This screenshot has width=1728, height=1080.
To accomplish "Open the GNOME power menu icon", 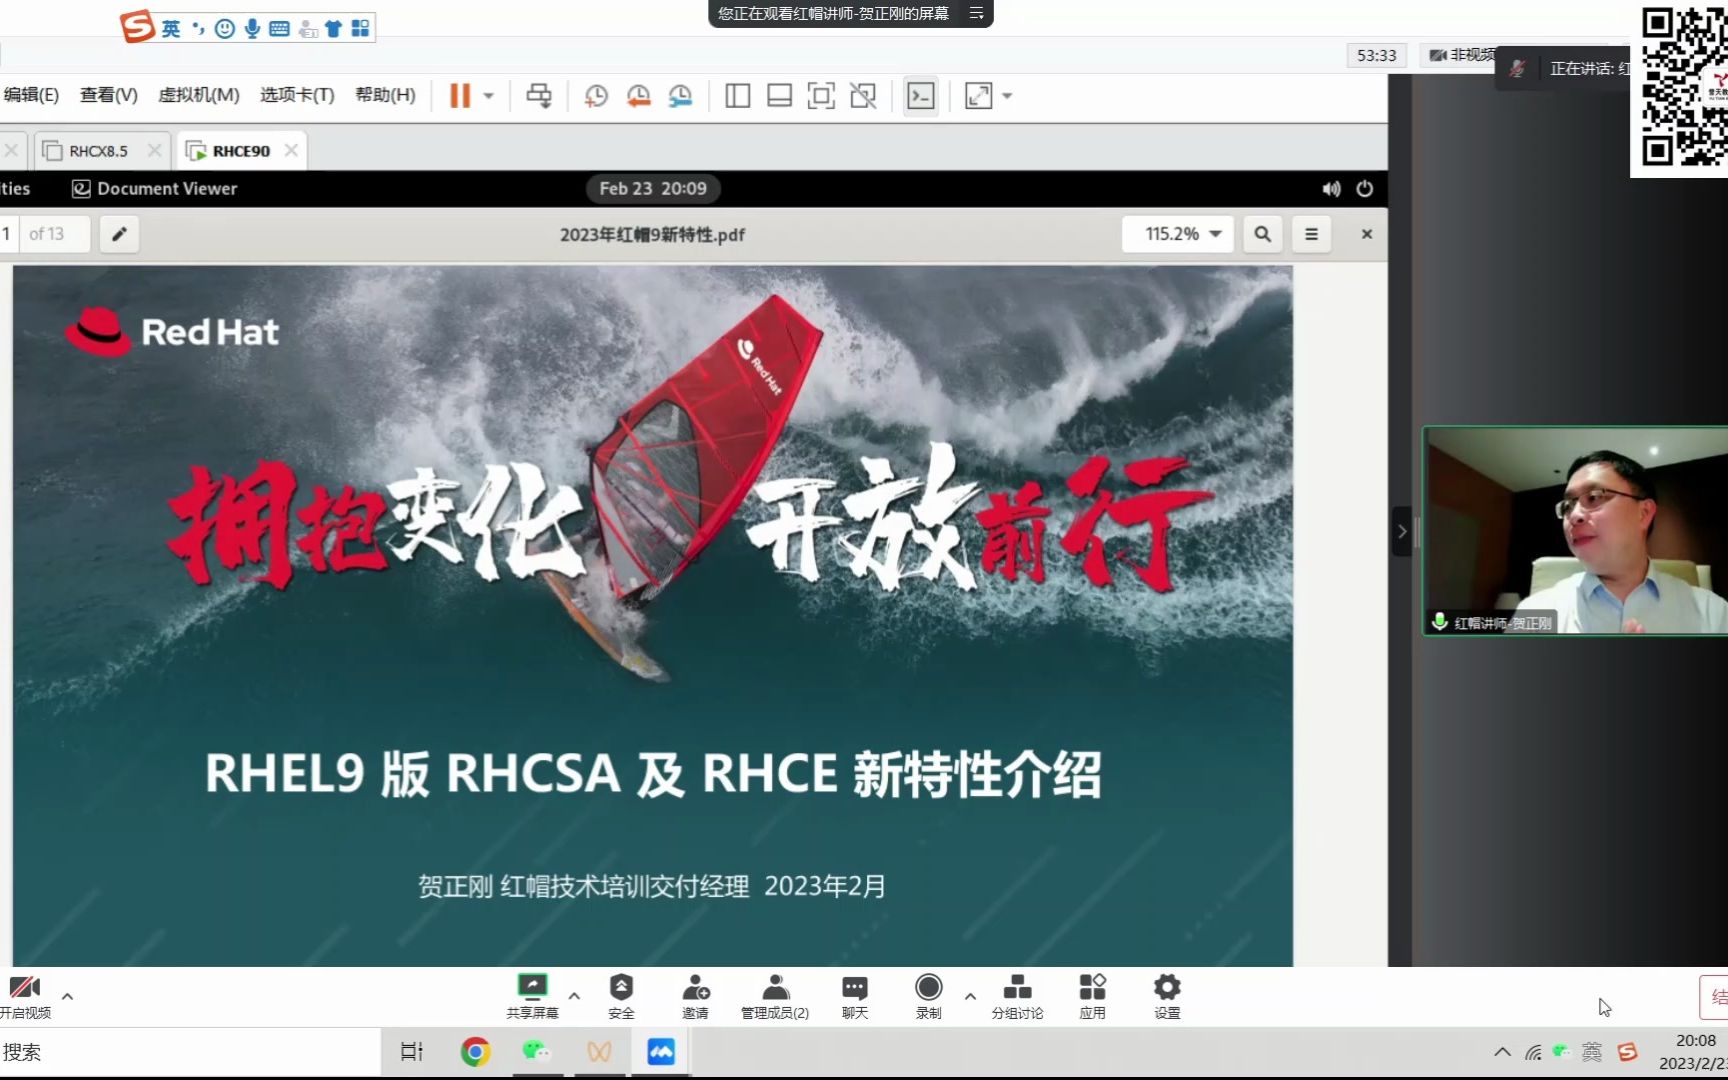I will pos(1365,188).
